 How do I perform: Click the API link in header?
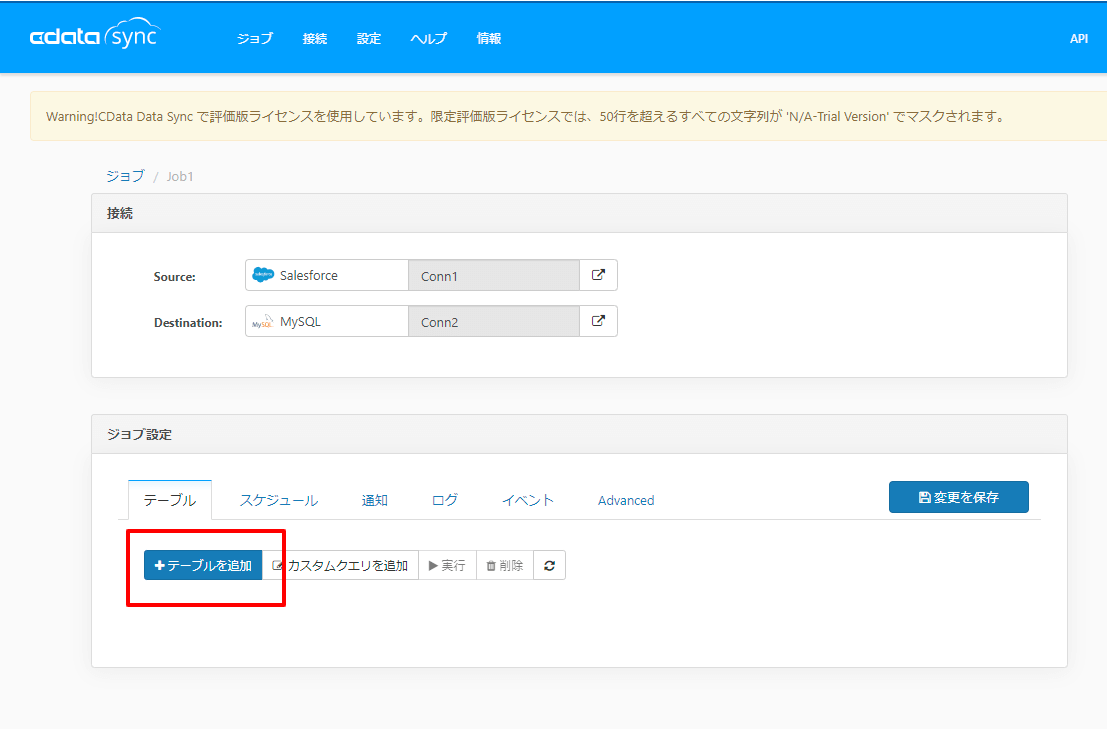1078,38
